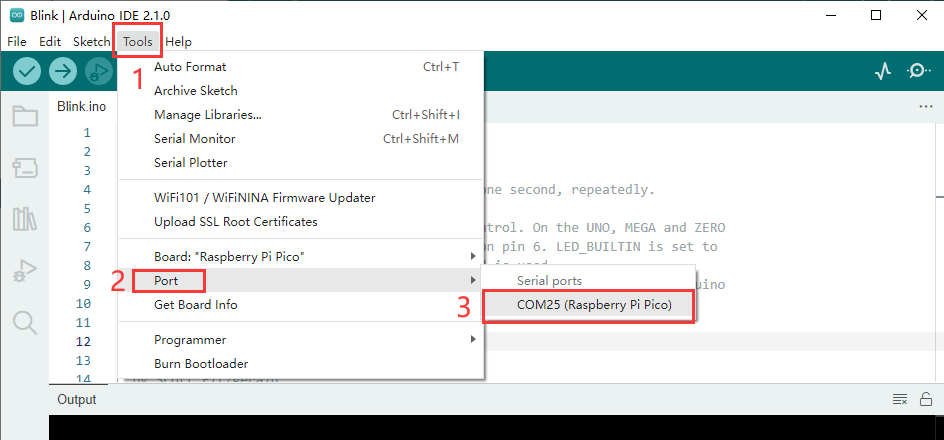Choose Get Board Info

(301, 305)
